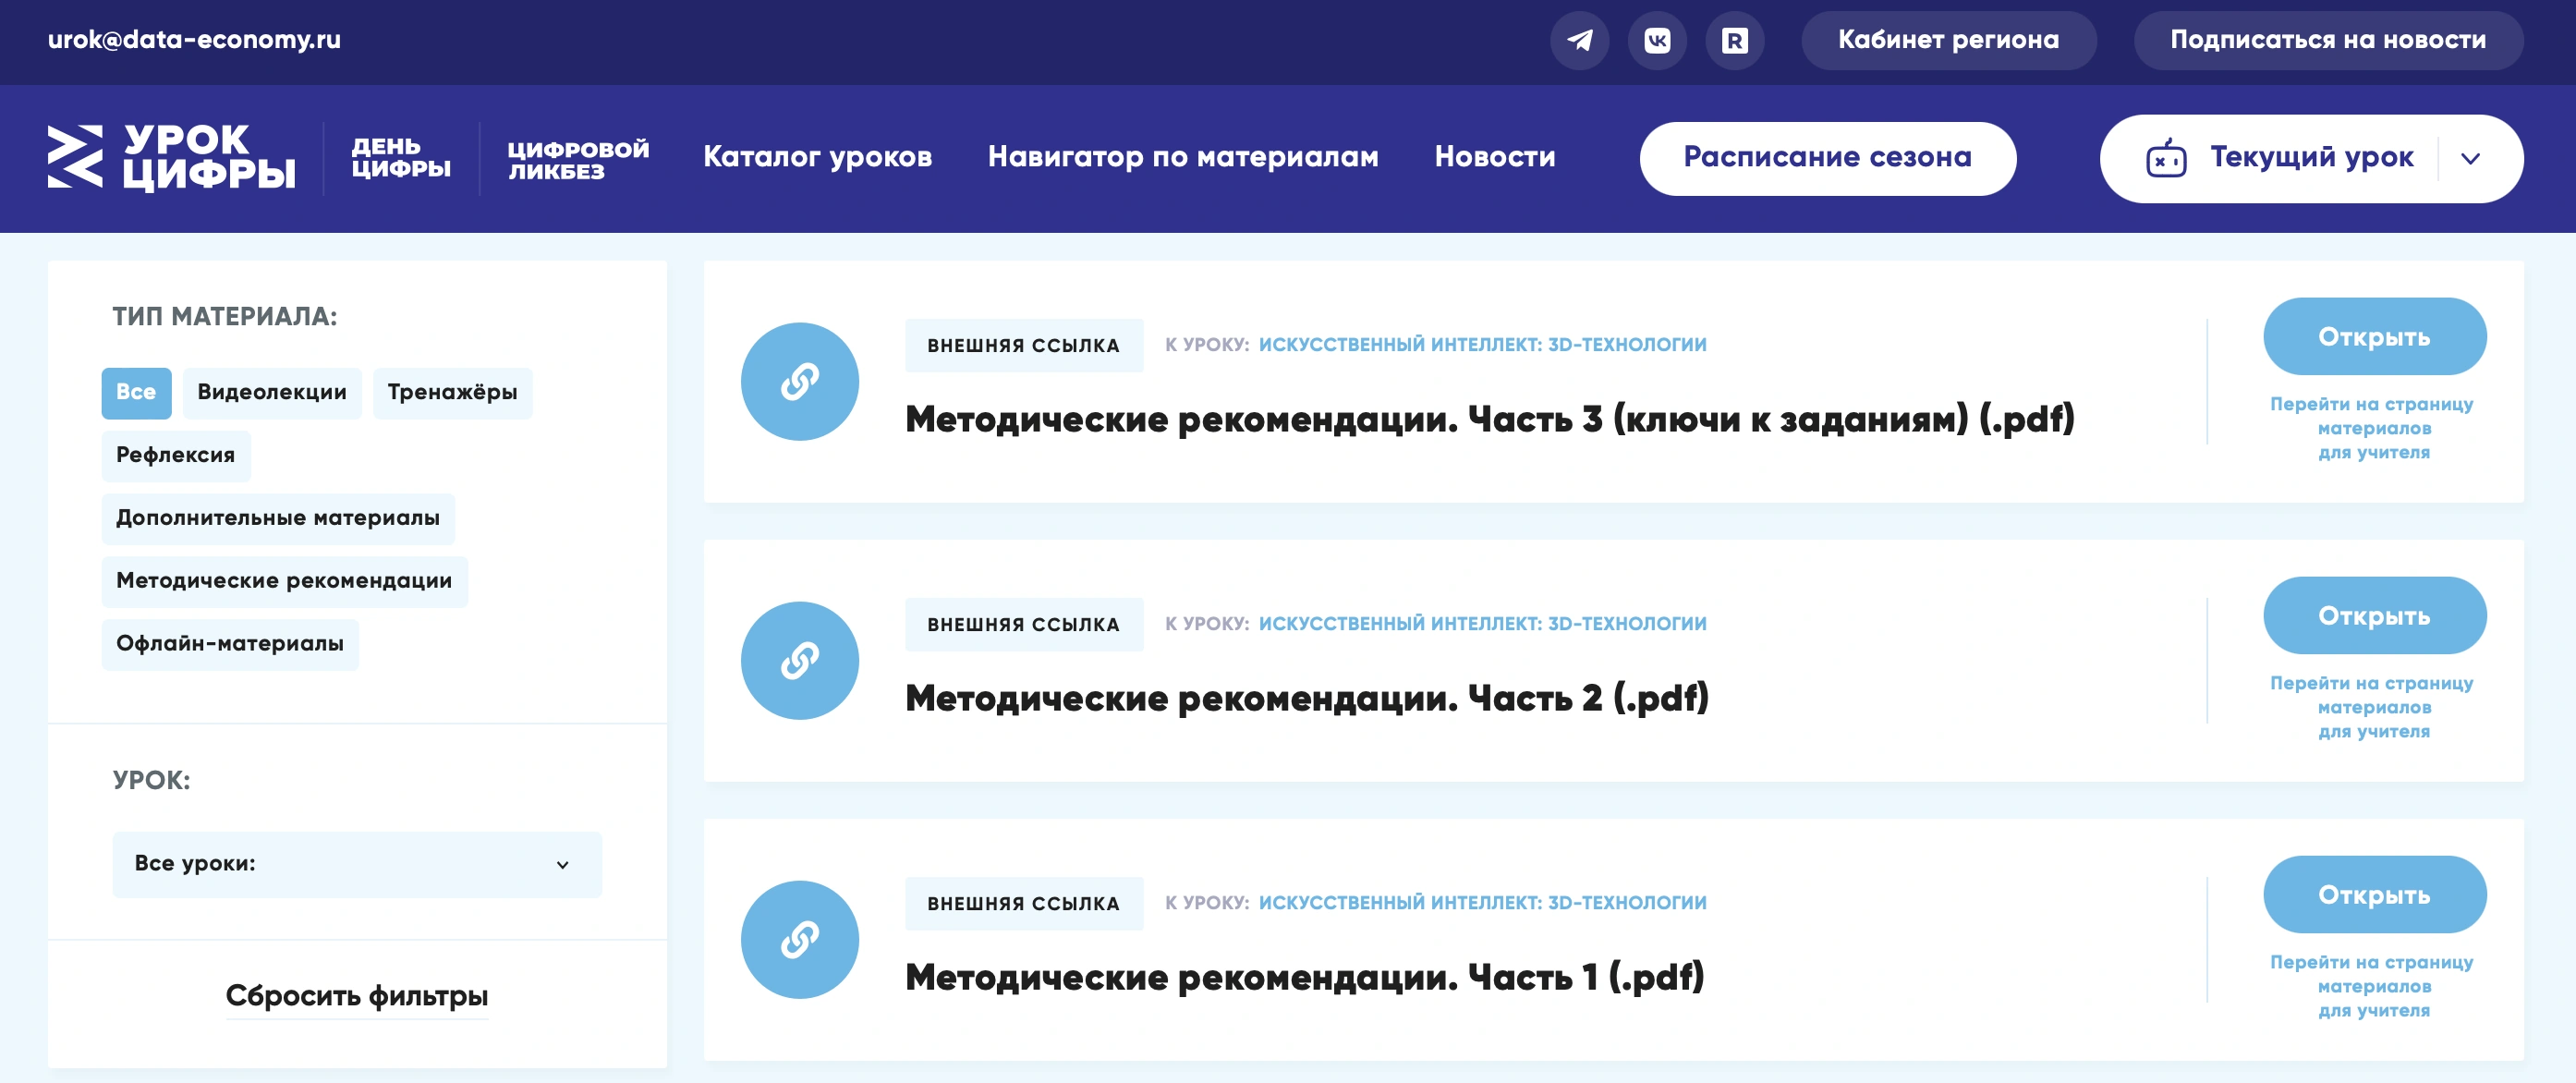
Task: Expand the Все уроки dropdown
Action: 357,864
